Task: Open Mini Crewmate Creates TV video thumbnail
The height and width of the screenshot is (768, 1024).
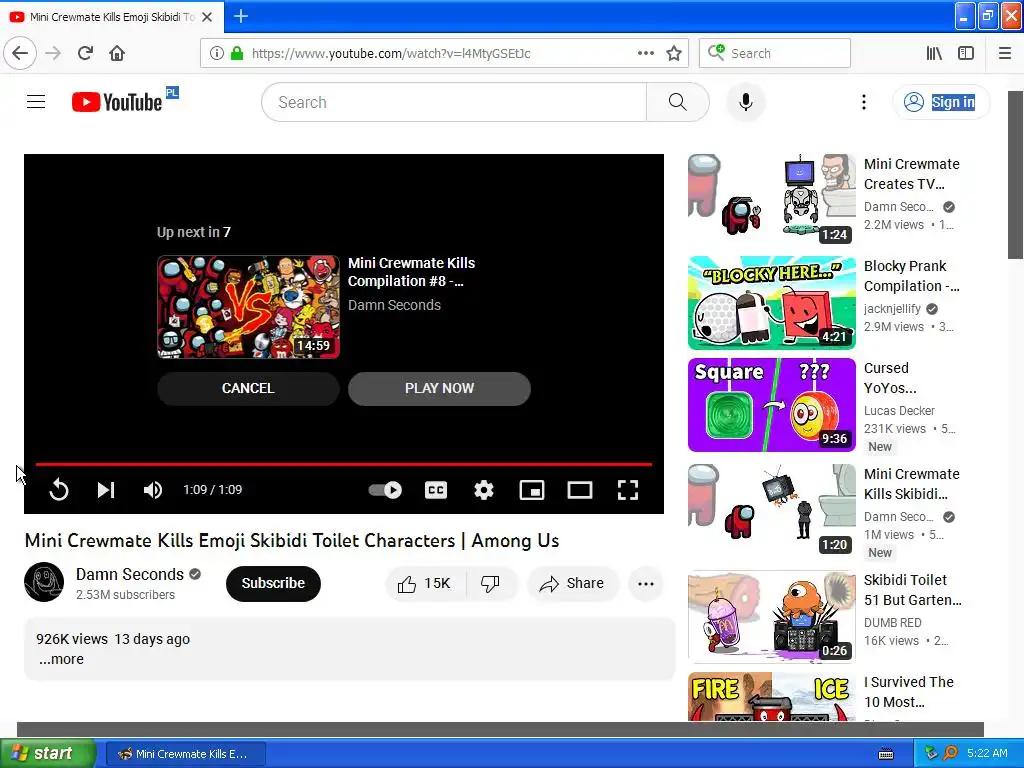Action: pyautogui.click(x=772, y=200)
